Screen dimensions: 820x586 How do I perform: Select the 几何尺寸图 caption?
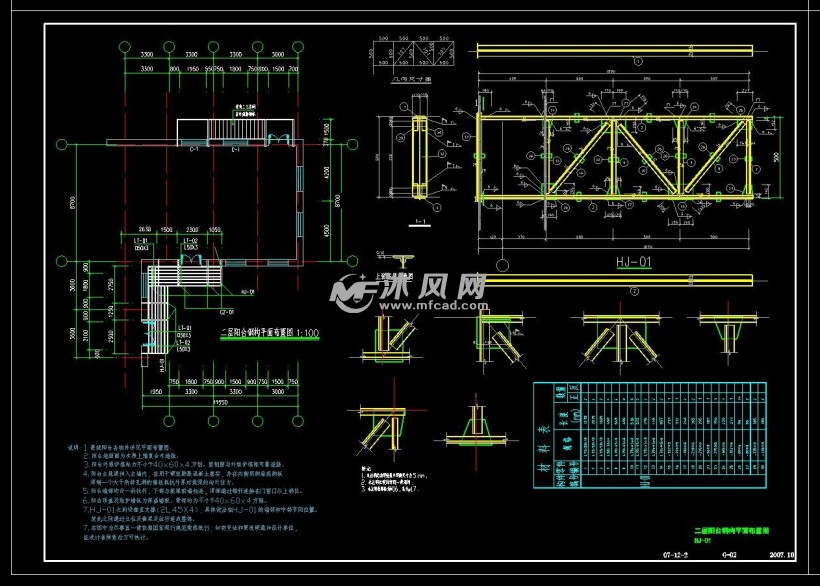point(412,79)
